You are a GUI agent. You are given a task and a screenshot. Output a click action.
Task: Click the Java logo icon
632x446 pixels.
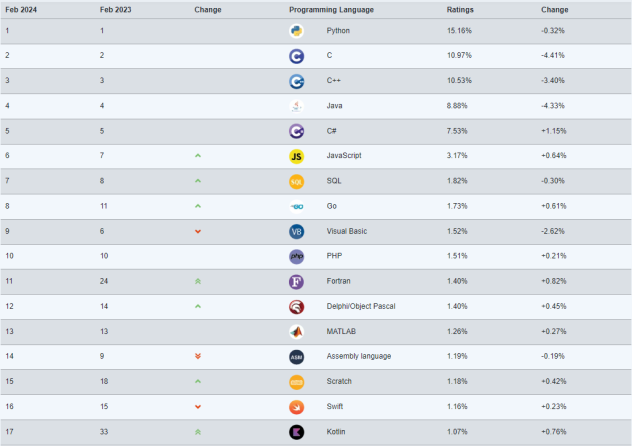(296, 106)
